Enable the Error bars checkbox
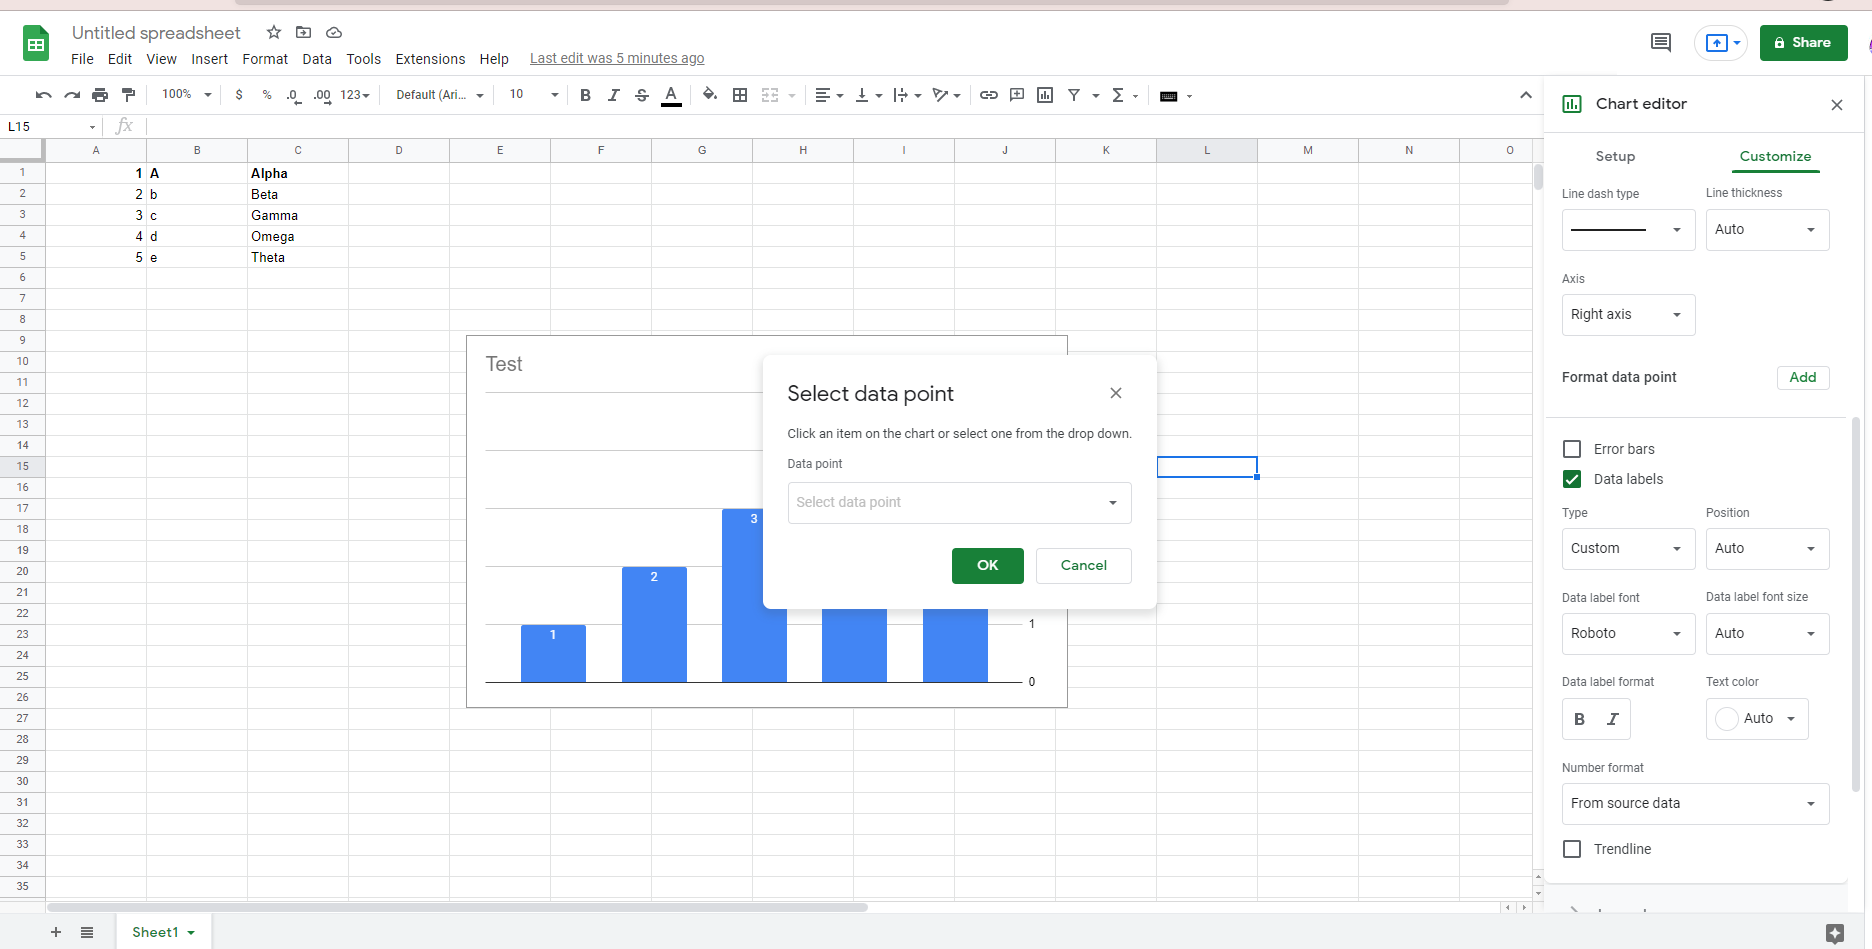The height and width of the screenshot is (949, 1872). 1572,449
